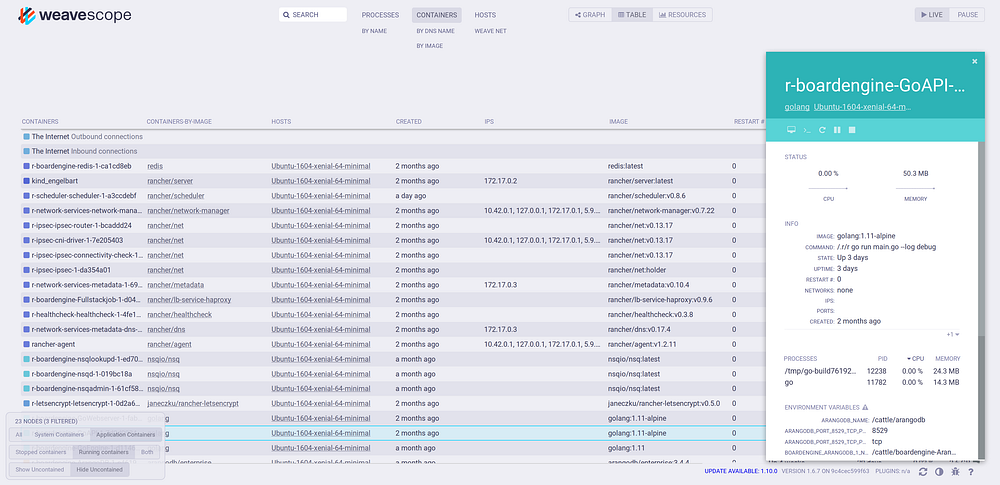Switch to Resources view

click(x=682, y=15)
